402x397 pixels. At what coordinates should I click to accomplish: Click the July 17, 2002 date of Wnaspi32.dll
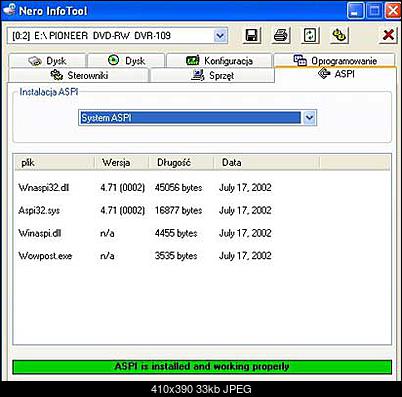245,188
